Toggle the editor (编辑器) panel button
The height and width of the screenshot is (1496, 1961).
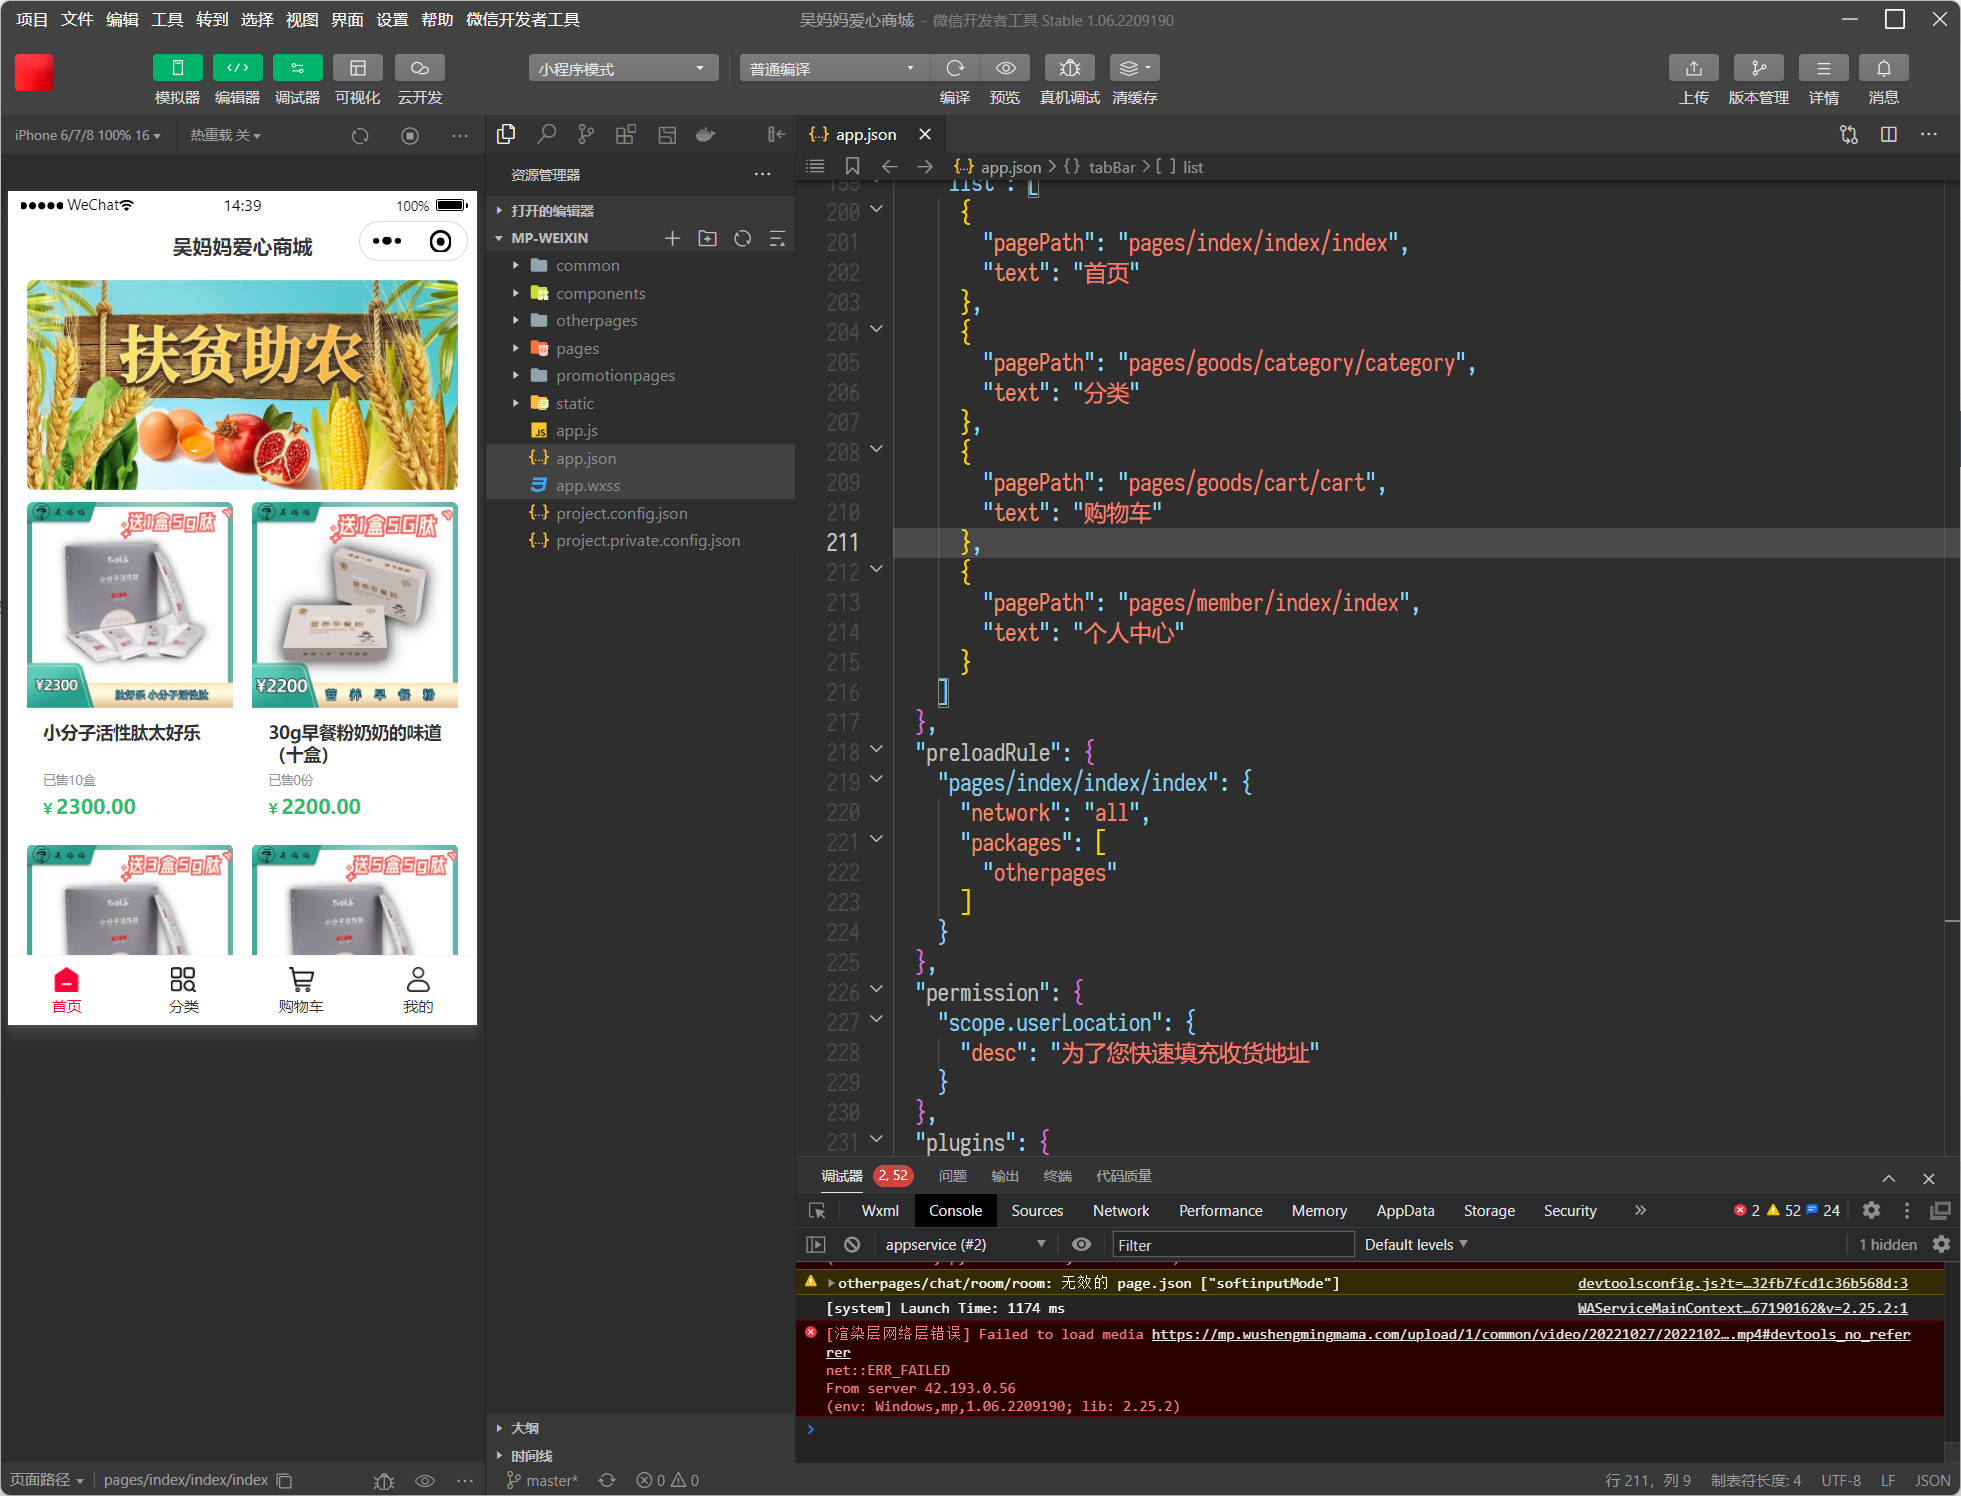click(x=237, y=68)
